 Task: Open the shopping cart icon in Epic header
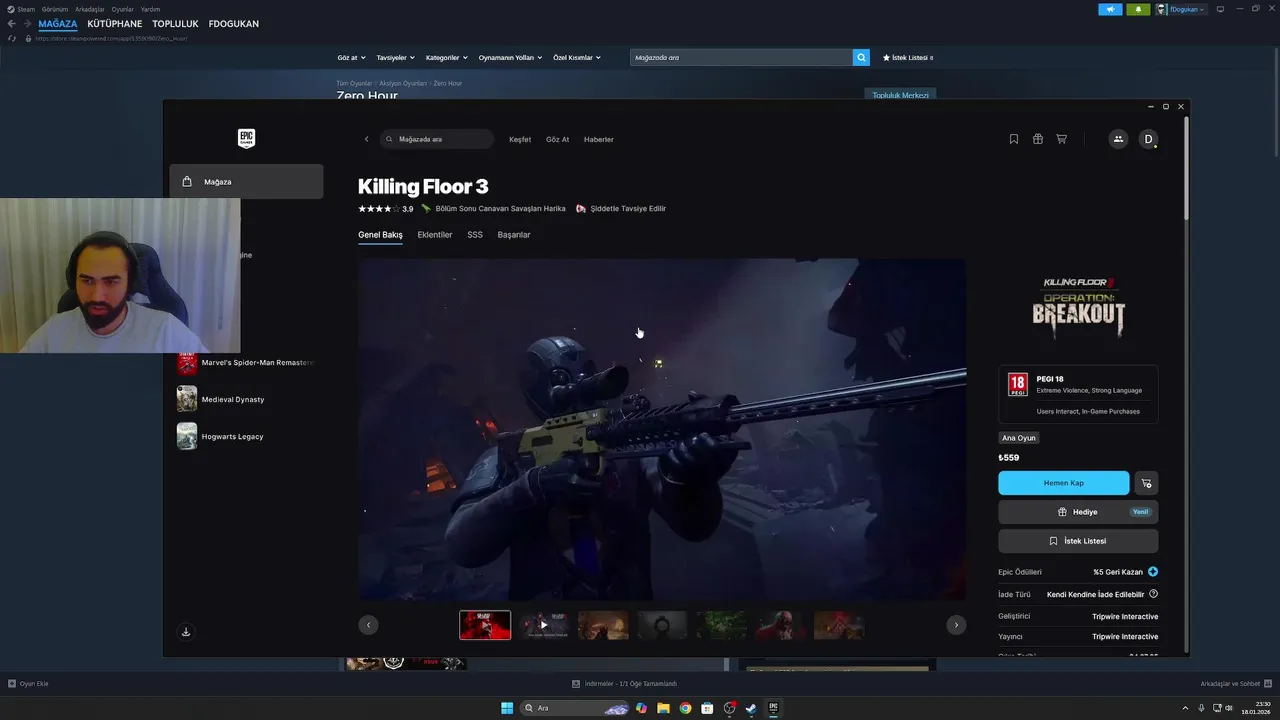(1061, 139)
